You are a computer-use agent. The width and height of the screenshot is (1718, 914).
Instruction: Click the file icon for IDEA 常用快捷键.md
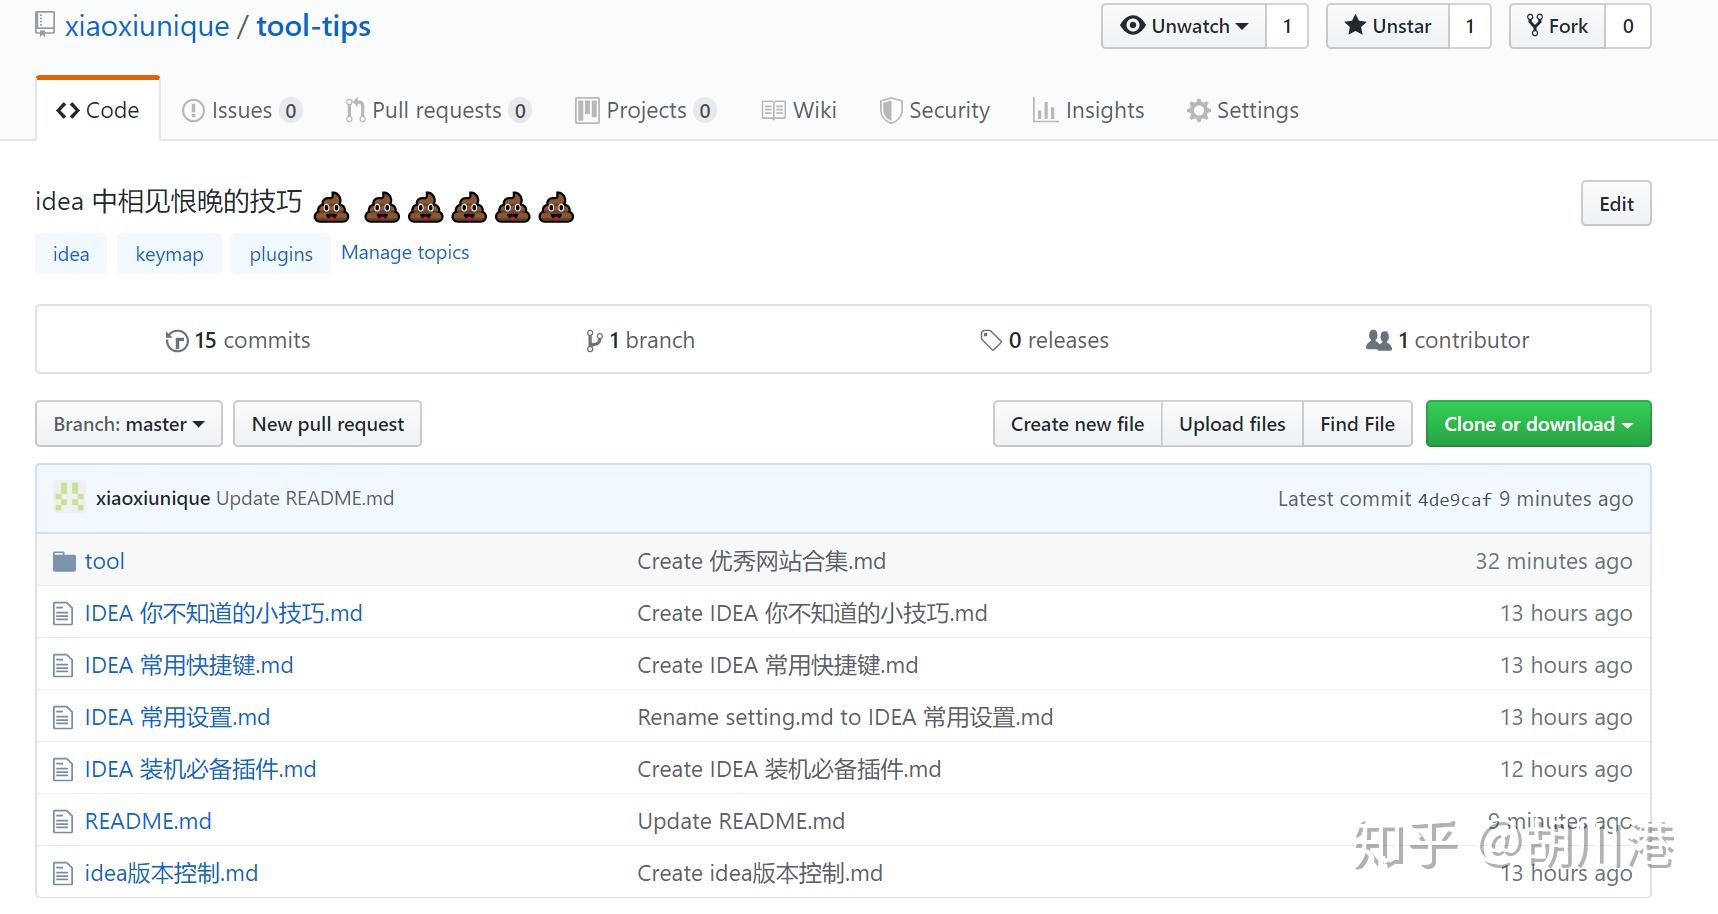[x=63, y=665]
